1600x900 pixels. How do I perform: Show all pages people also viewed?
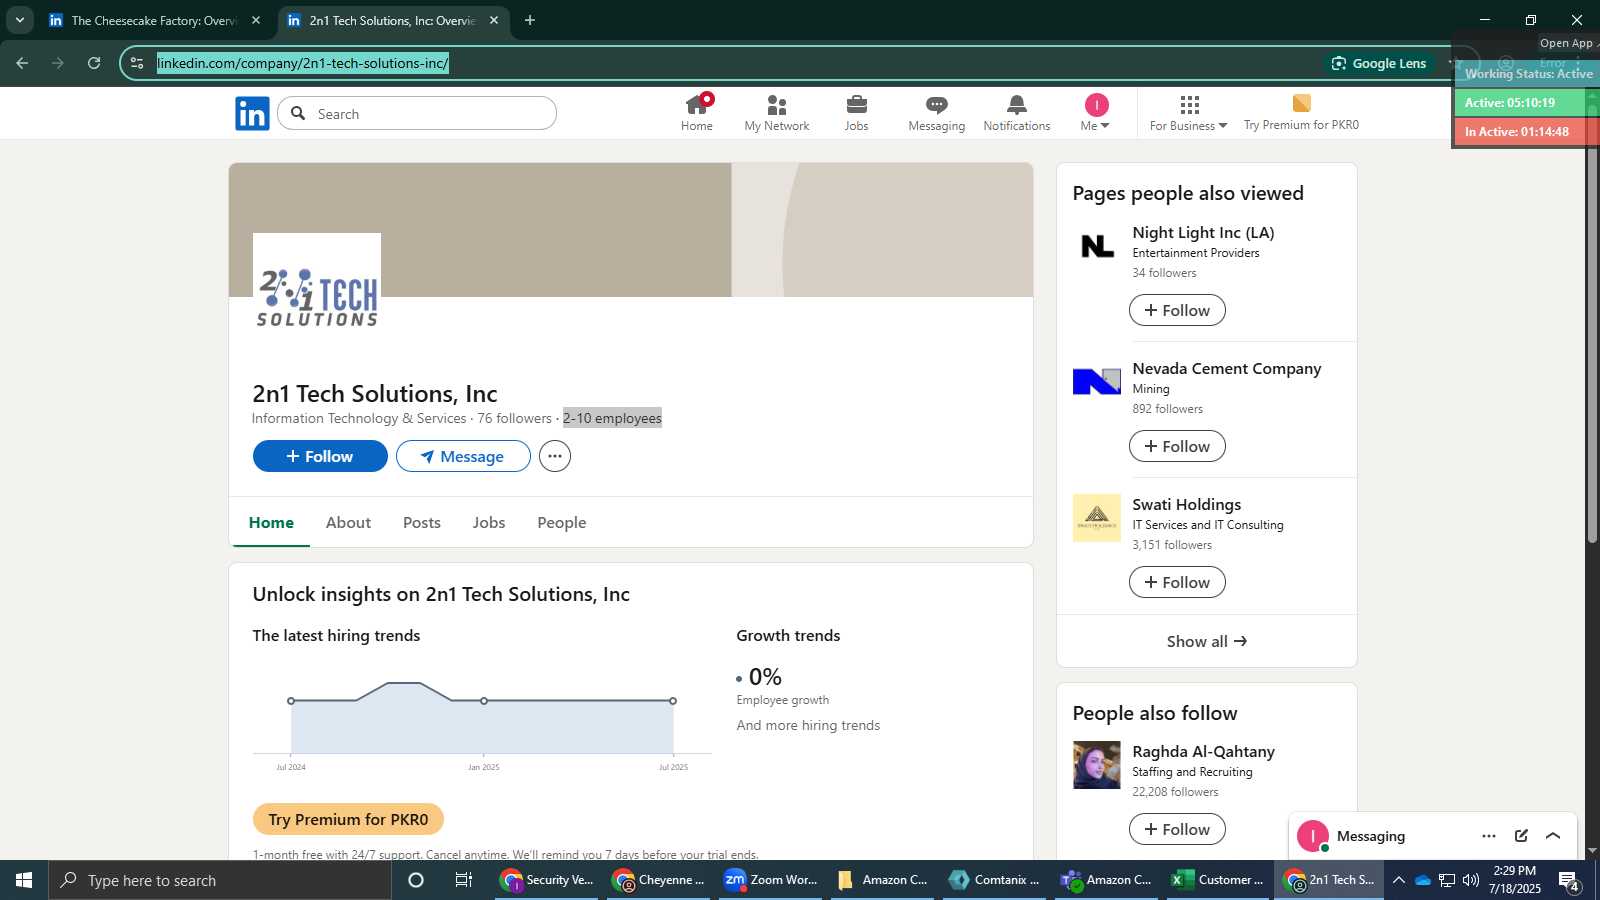(x=1207, y=641)
